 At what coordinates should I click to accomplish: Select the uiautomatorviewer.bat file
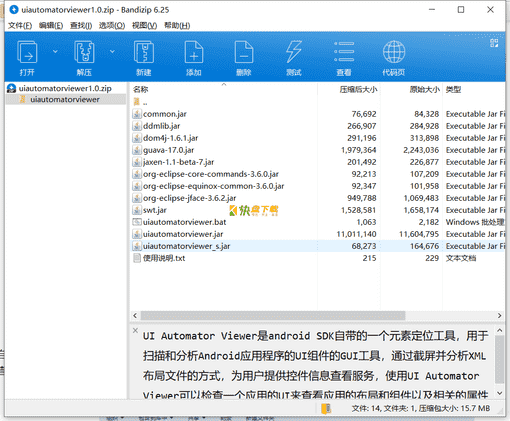tap(184, 222)
